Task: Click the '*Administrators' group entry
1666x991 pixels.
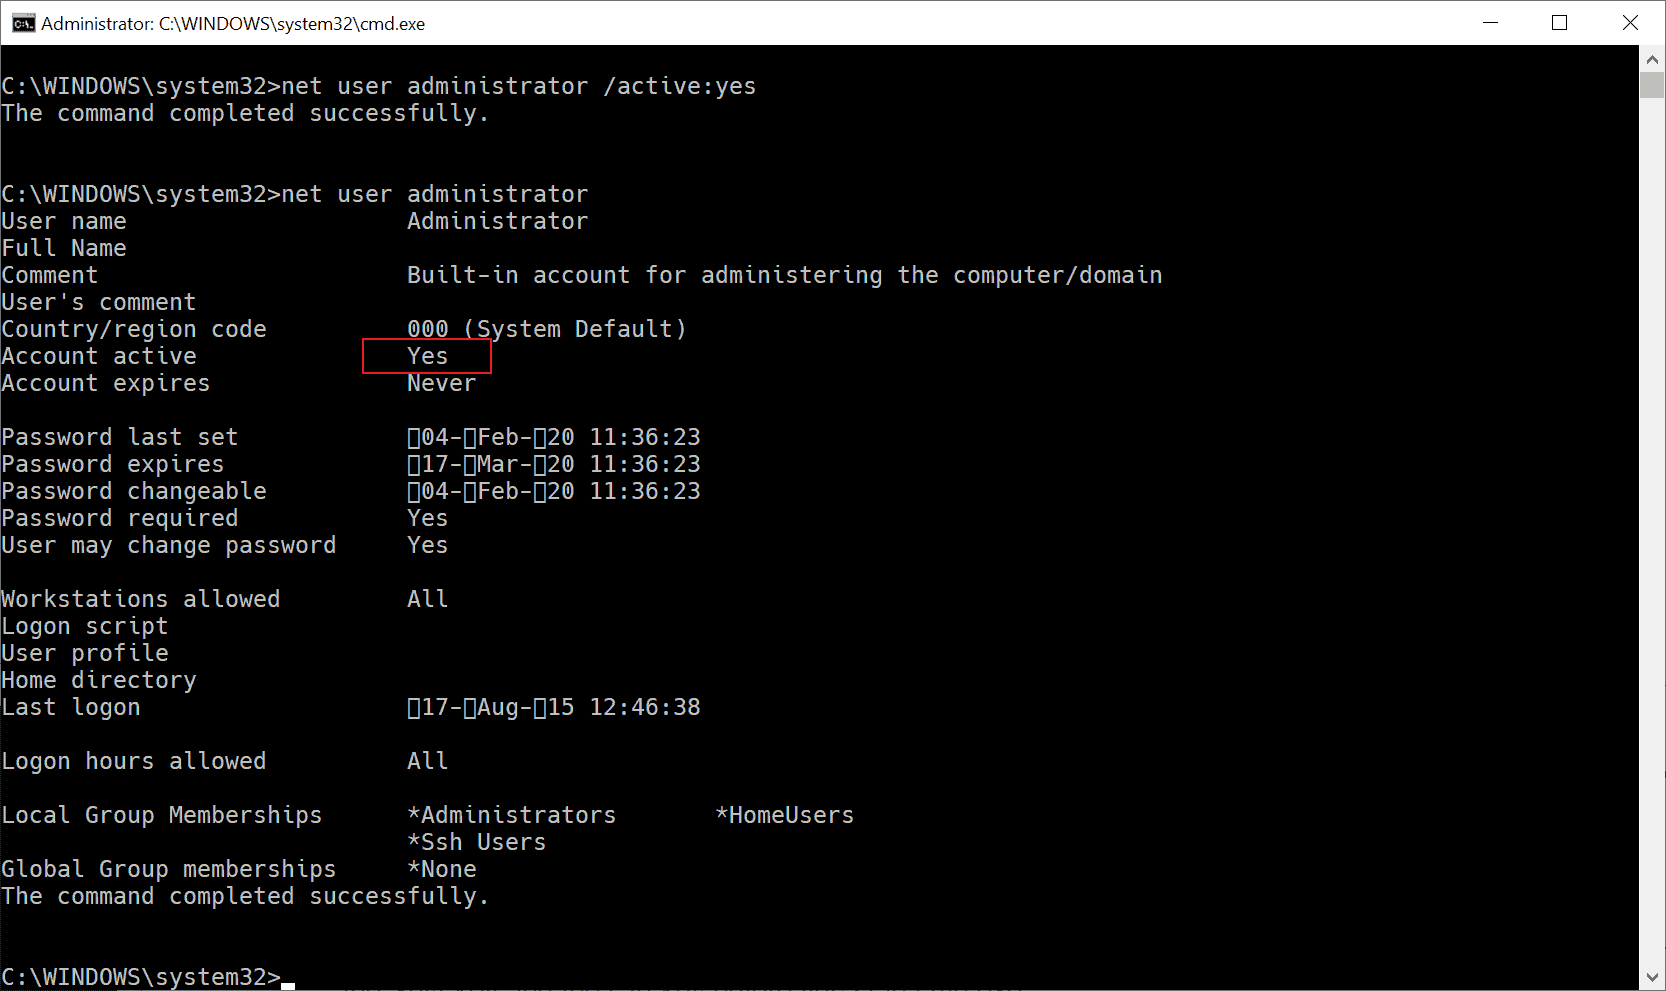Action: (x=512, y=815)
